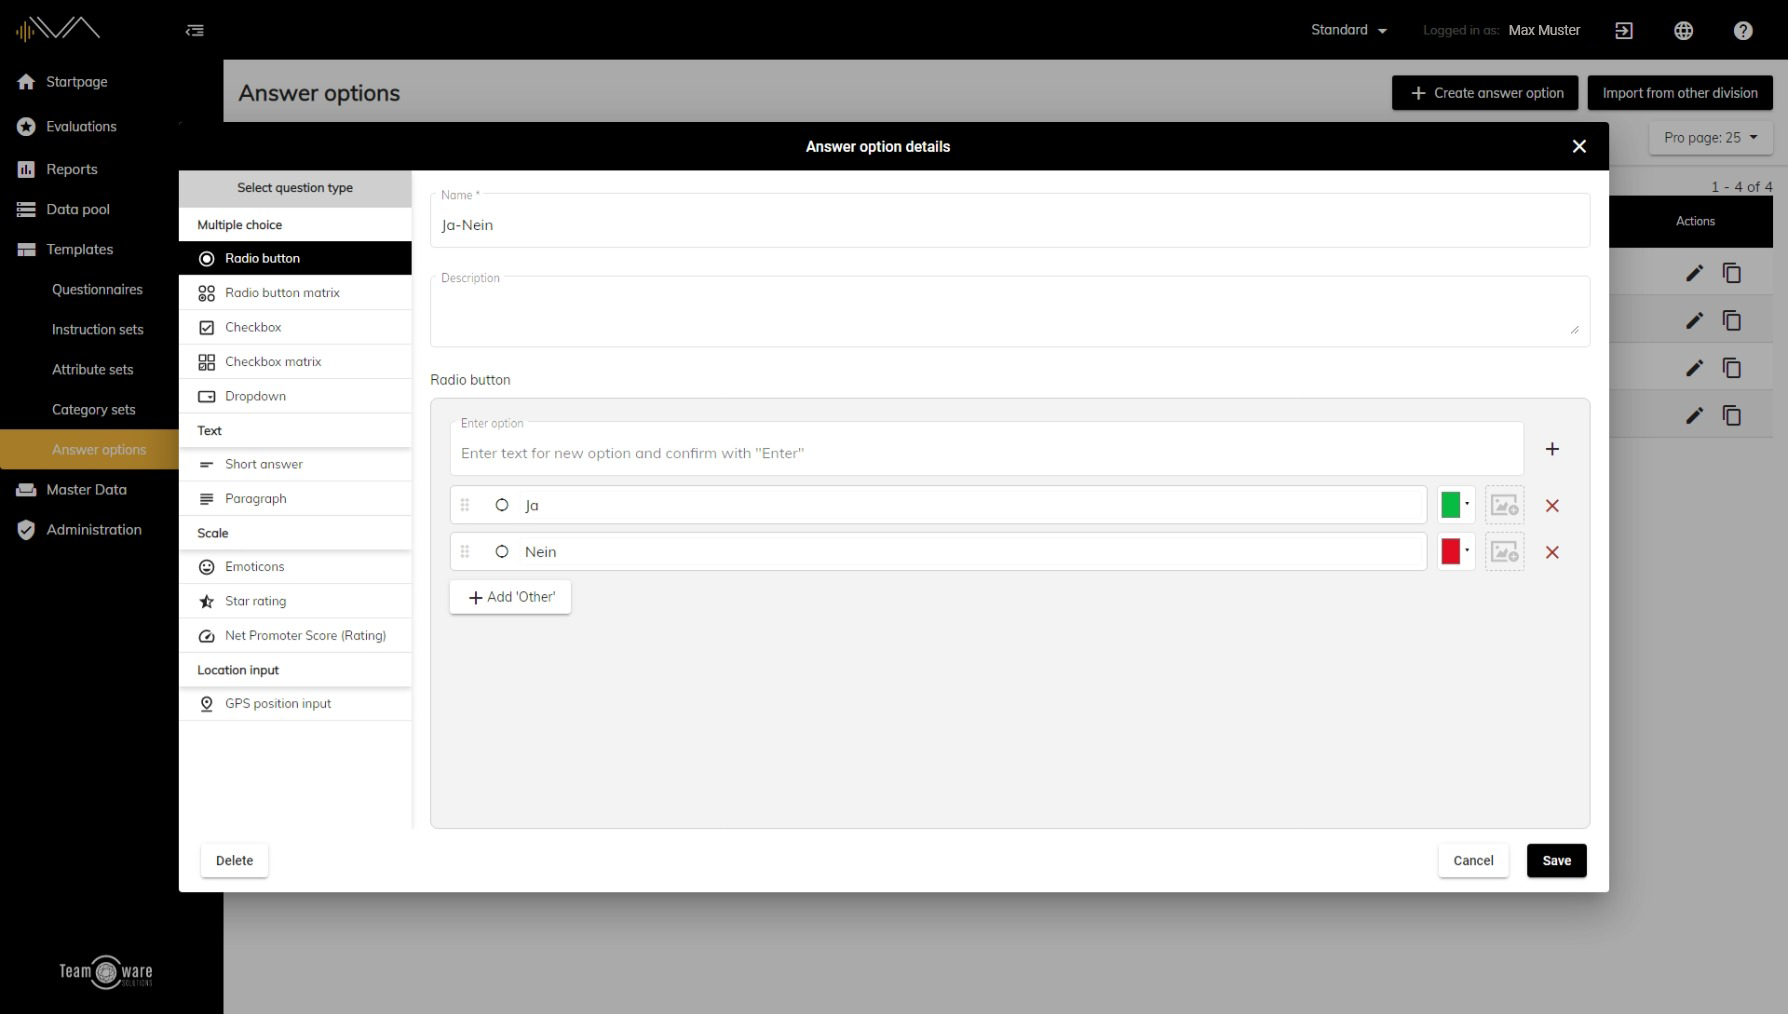Choose Radio button matrix question type
This screenshot has width=1788, height=1014.
click(295, 293)
